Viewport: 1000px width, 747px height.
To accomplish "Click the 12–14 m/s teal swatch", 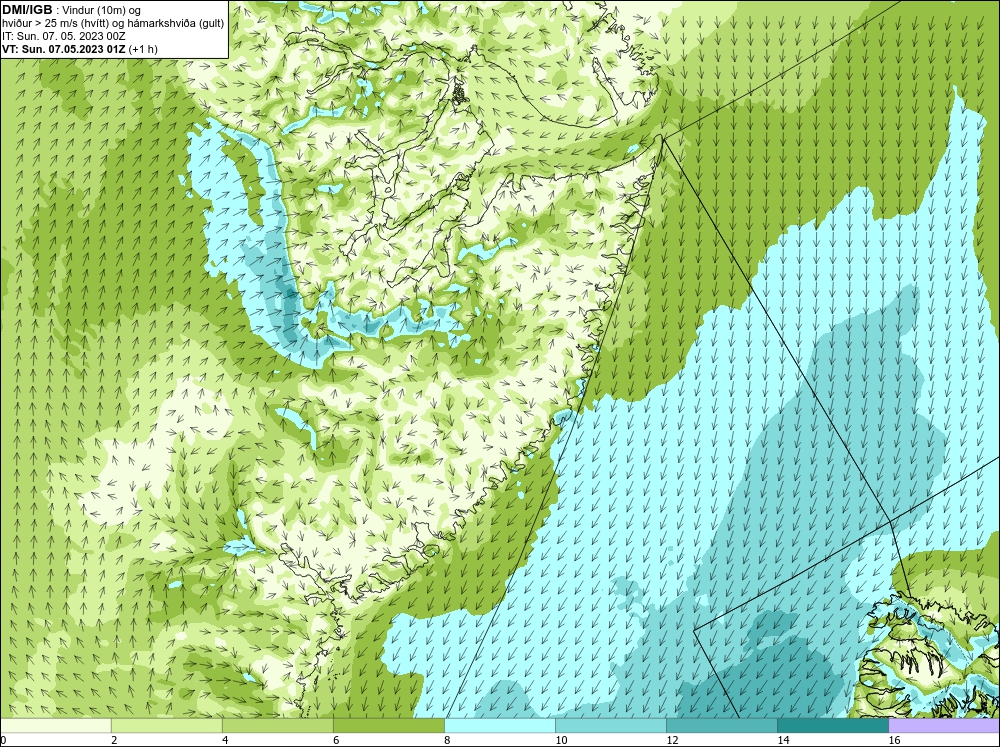I will click(722, 725).
